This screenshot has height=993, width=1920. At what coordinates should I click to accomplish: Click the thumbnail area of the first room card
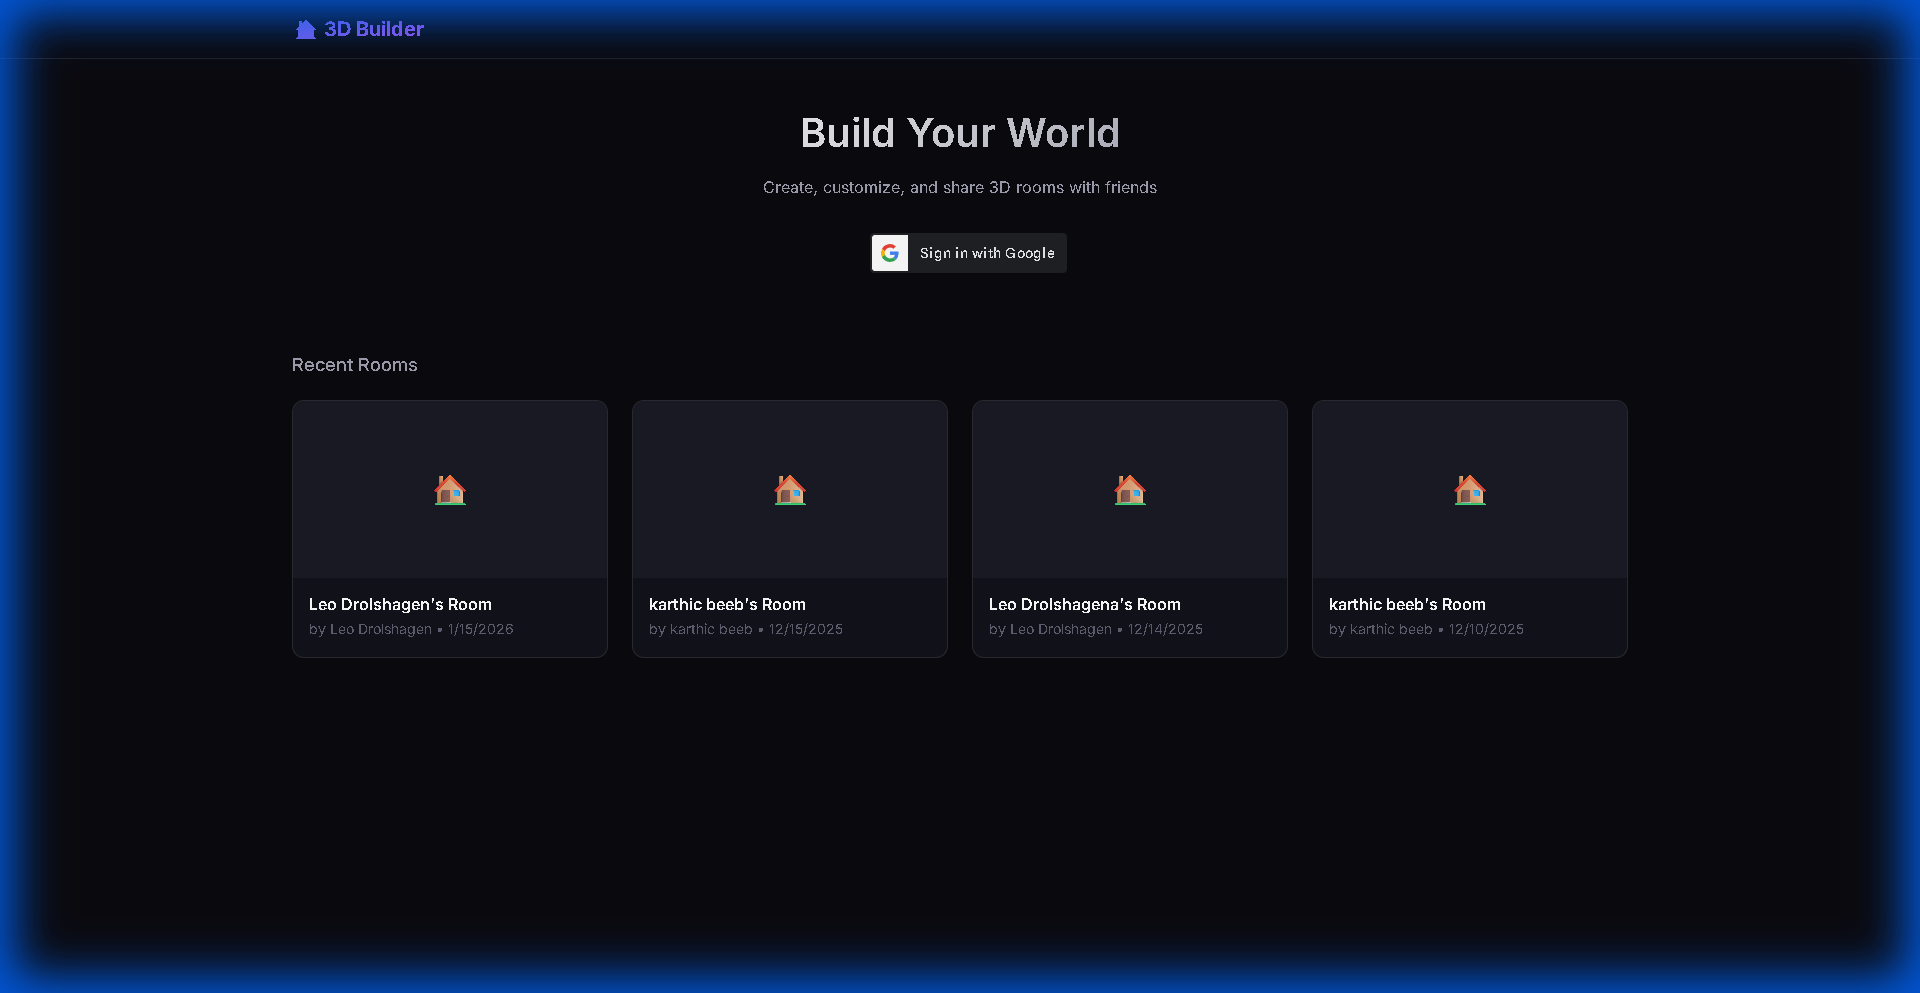(449, 488)
